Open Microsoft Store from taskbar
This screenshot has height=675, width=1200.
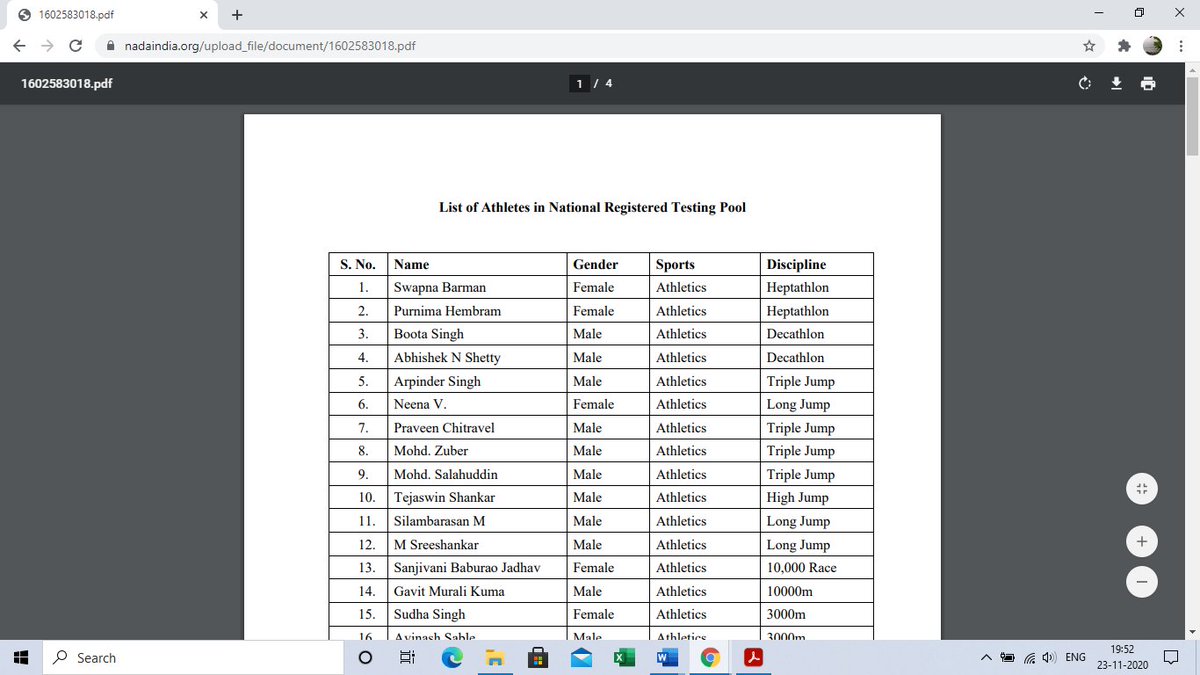(537, 657)
